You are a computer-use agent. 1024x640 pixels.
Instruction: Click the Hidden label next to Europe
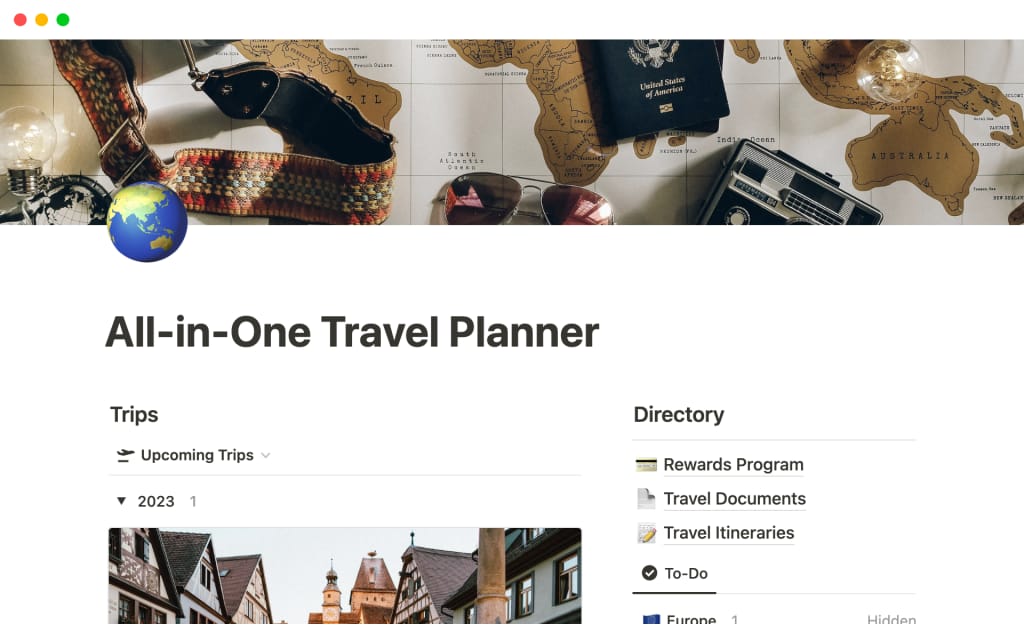[891, 619]
